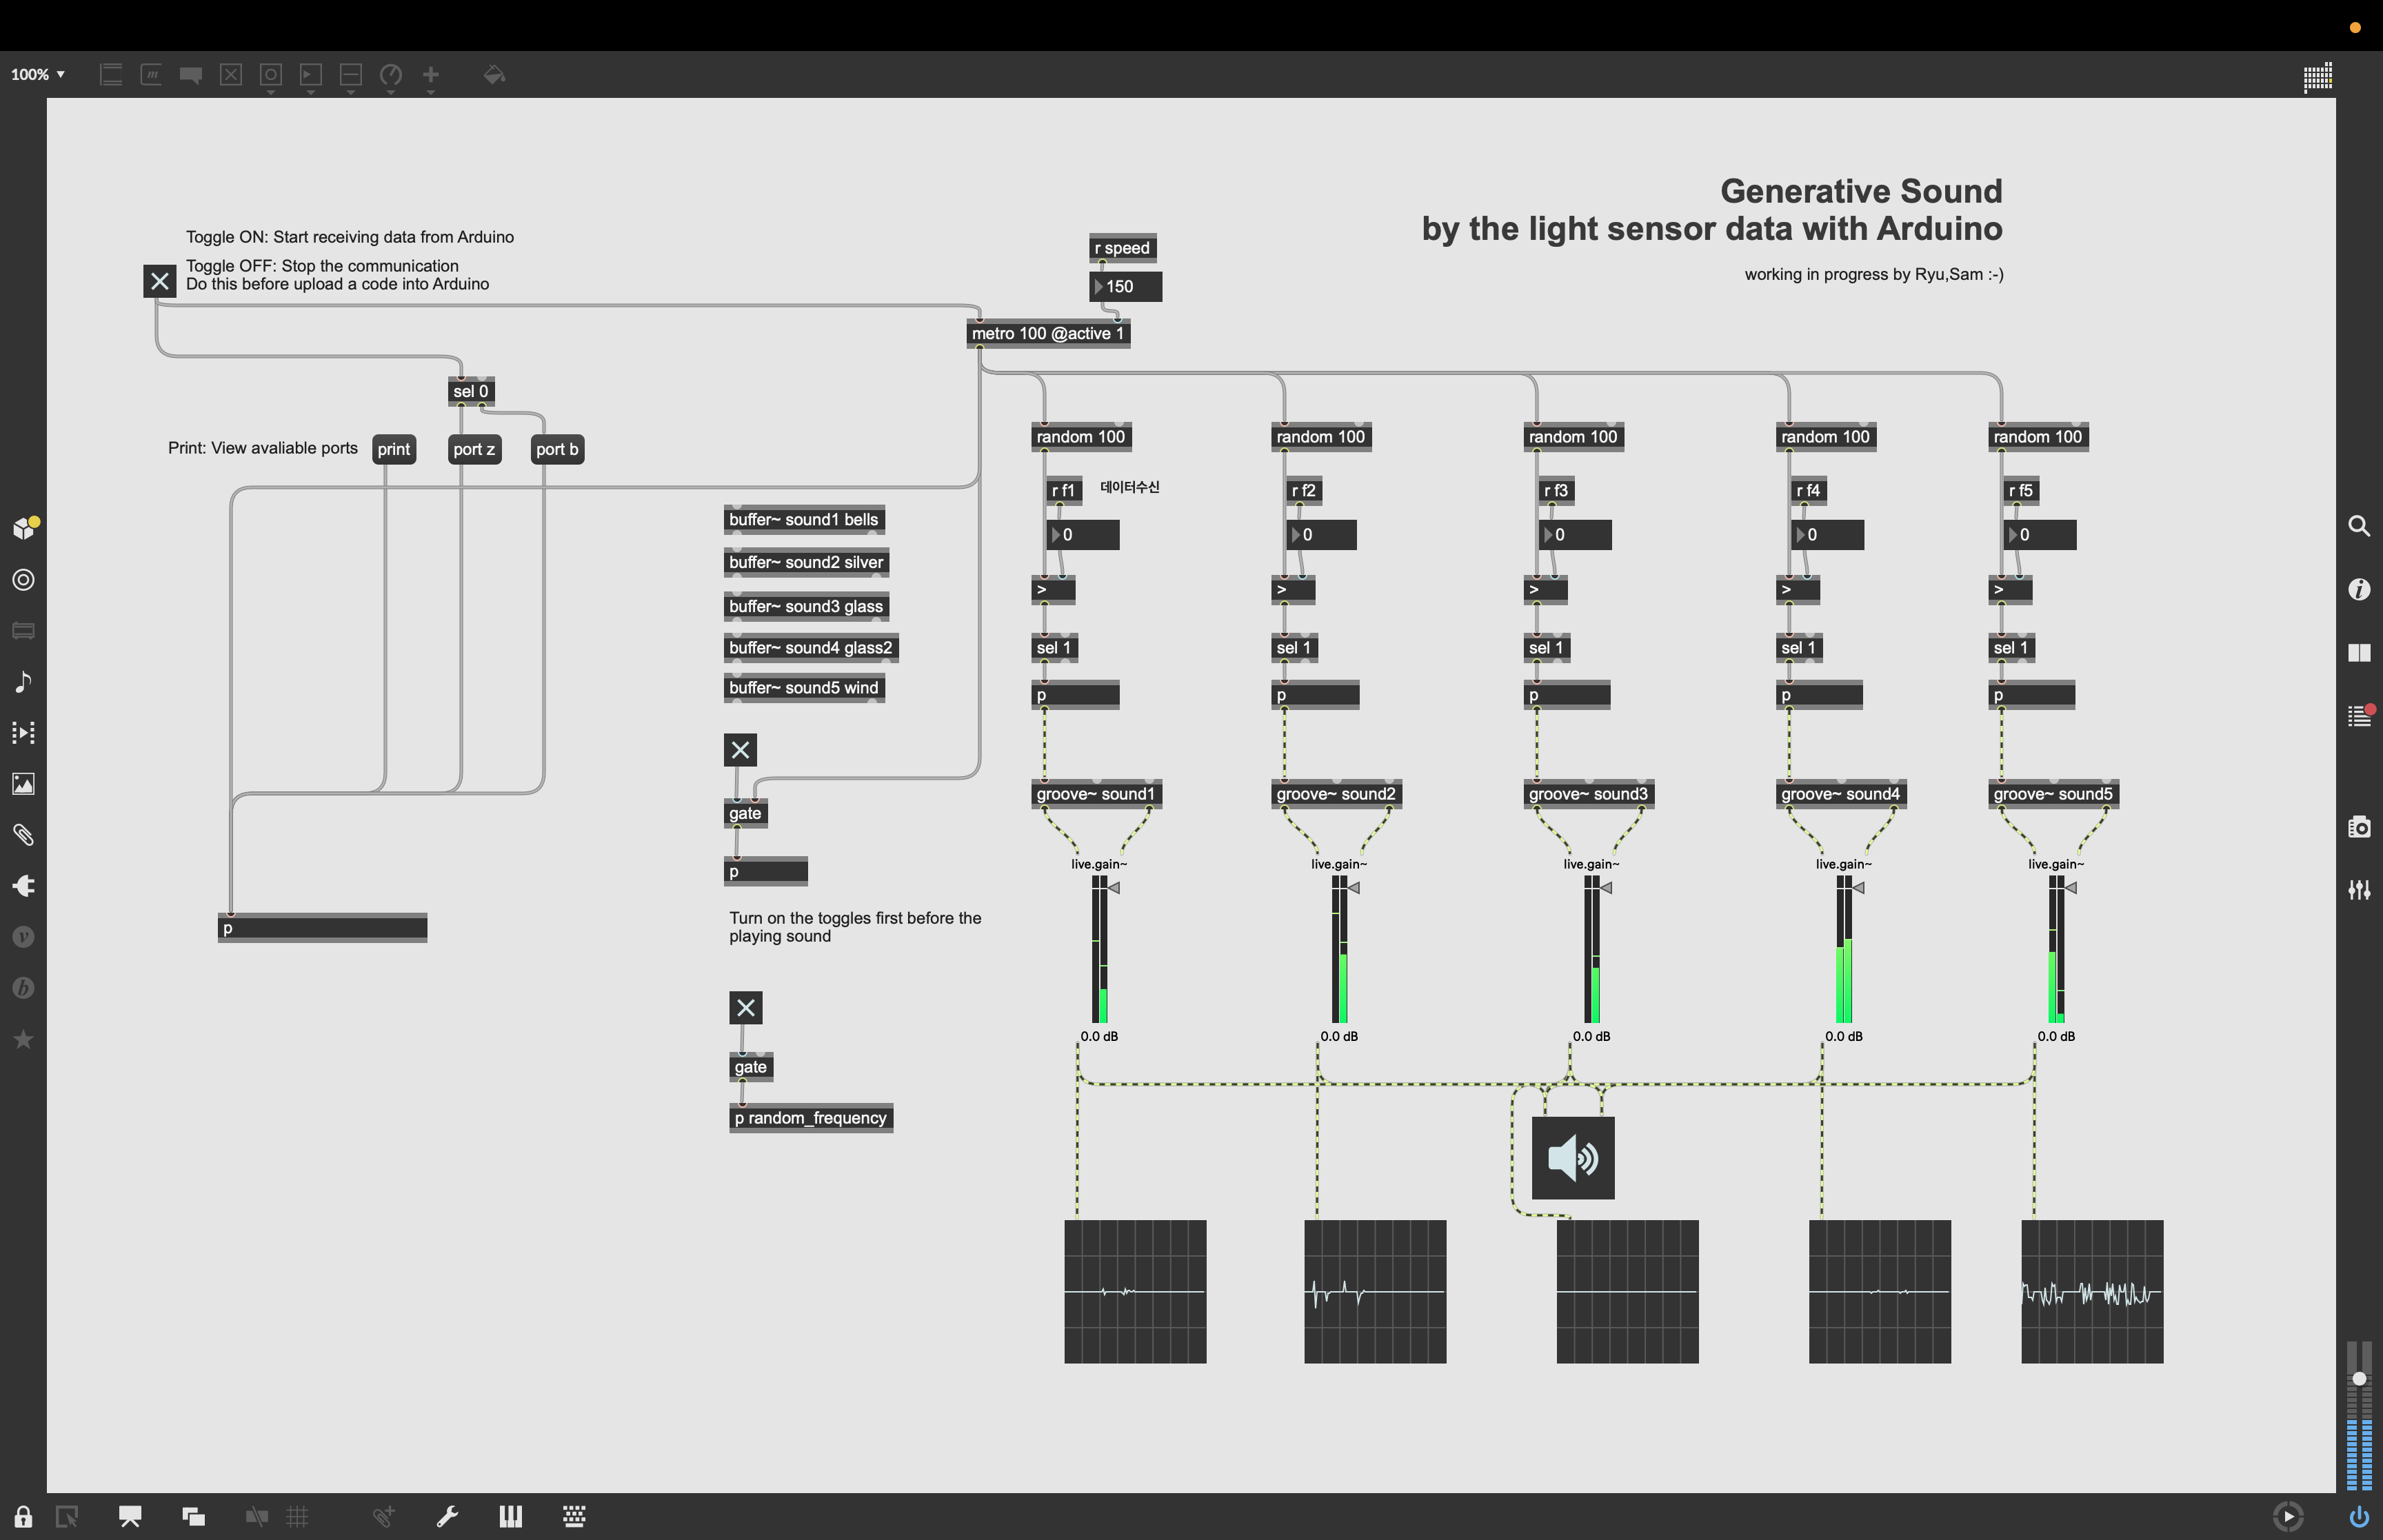Show the calendar grid view icon
This screenshot has height=1540, width=2383.
[x=2317, y=77]
